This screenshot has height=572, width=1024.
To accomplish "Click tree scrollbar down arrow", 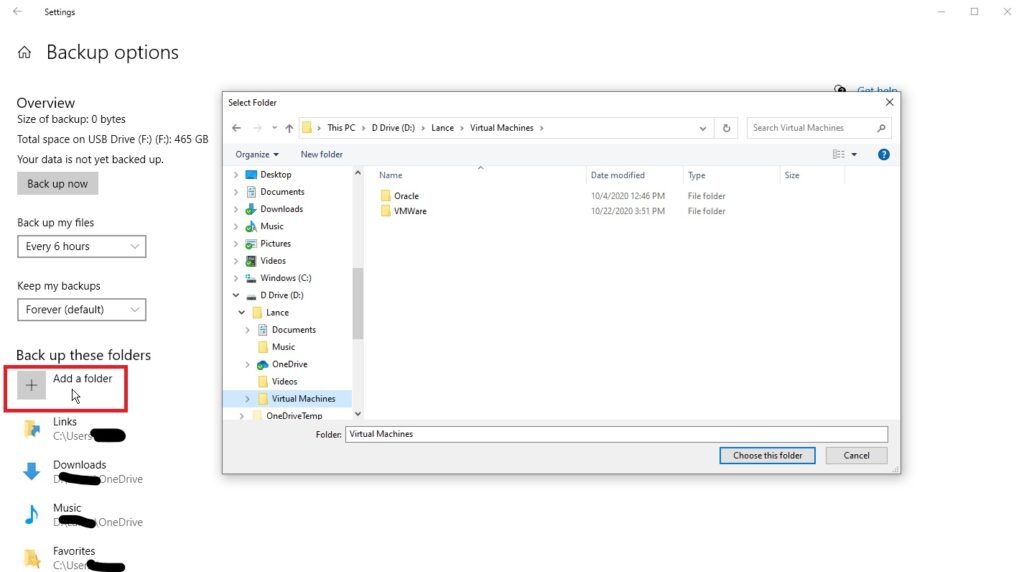I will click(x=358, y=413).
